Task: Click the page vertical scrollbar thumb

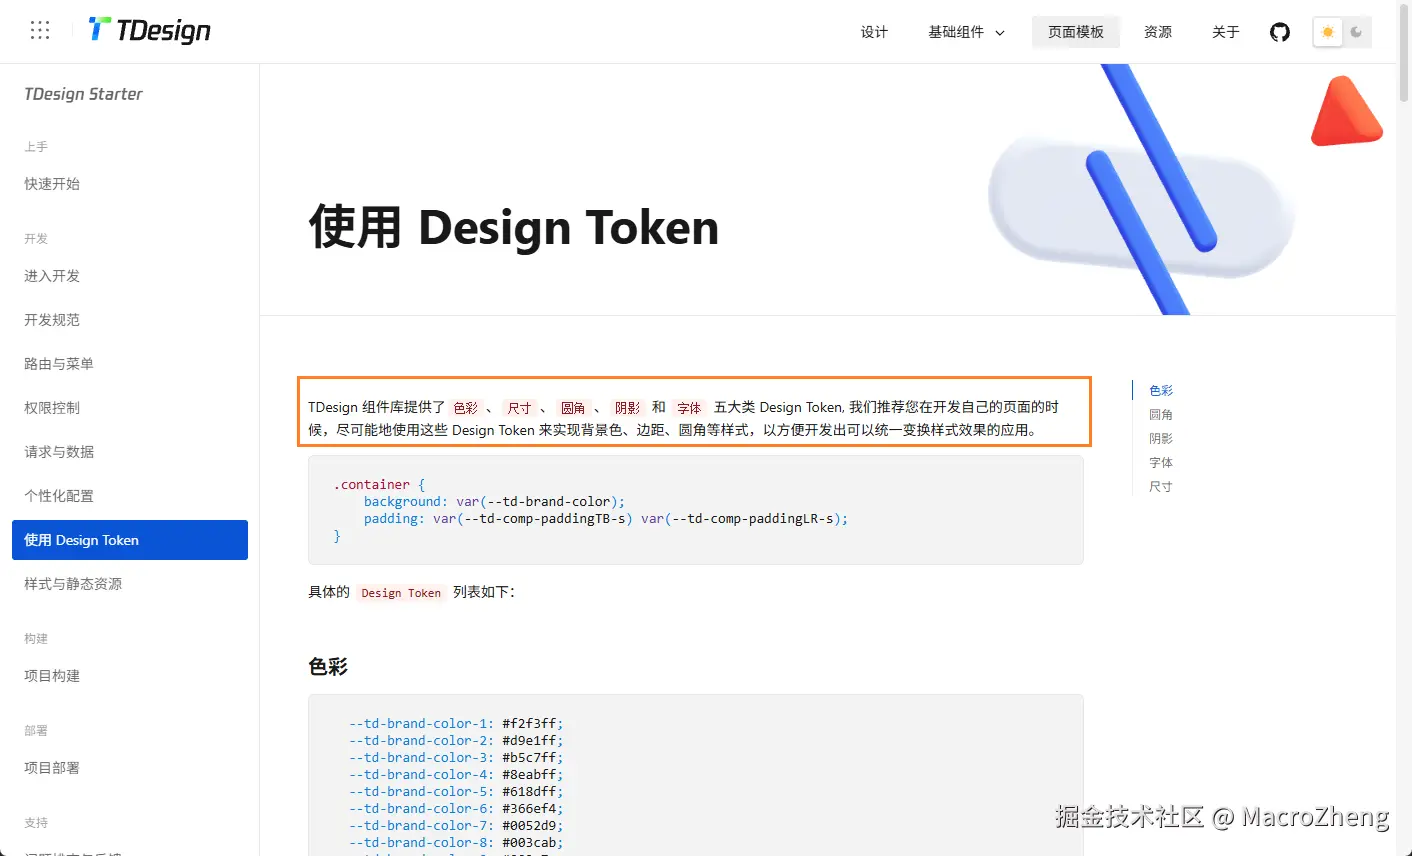Action: click(1404, 52)
